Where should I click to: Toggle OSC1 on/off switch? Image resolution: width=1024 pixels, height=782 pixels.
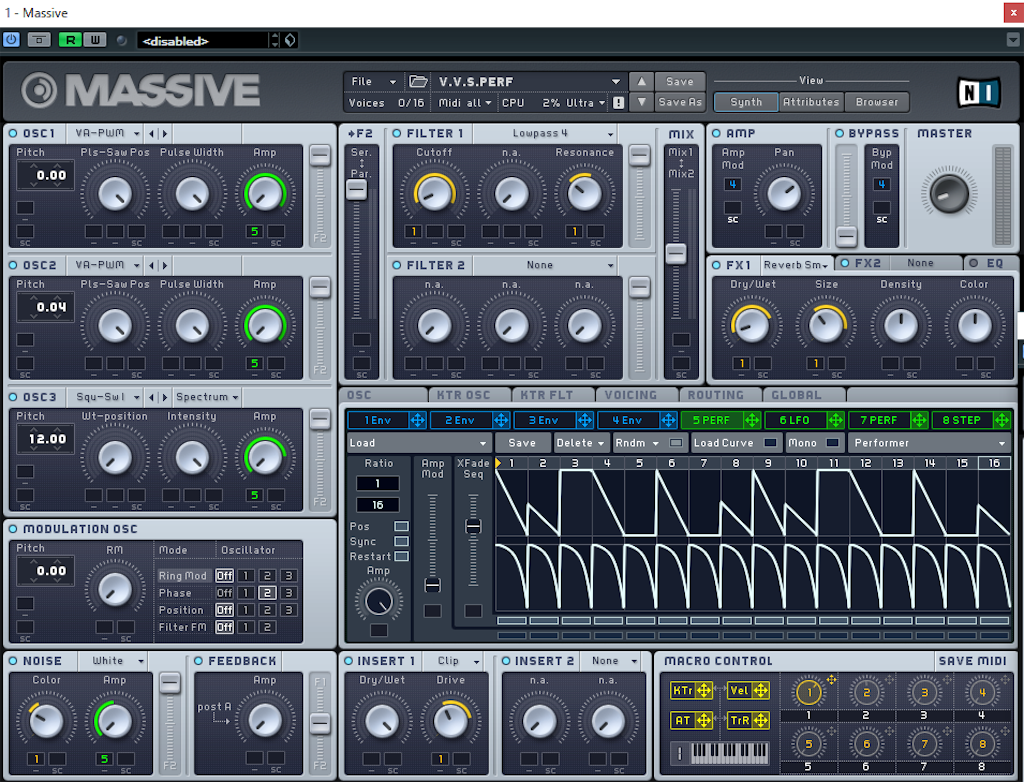pos(12,133)
